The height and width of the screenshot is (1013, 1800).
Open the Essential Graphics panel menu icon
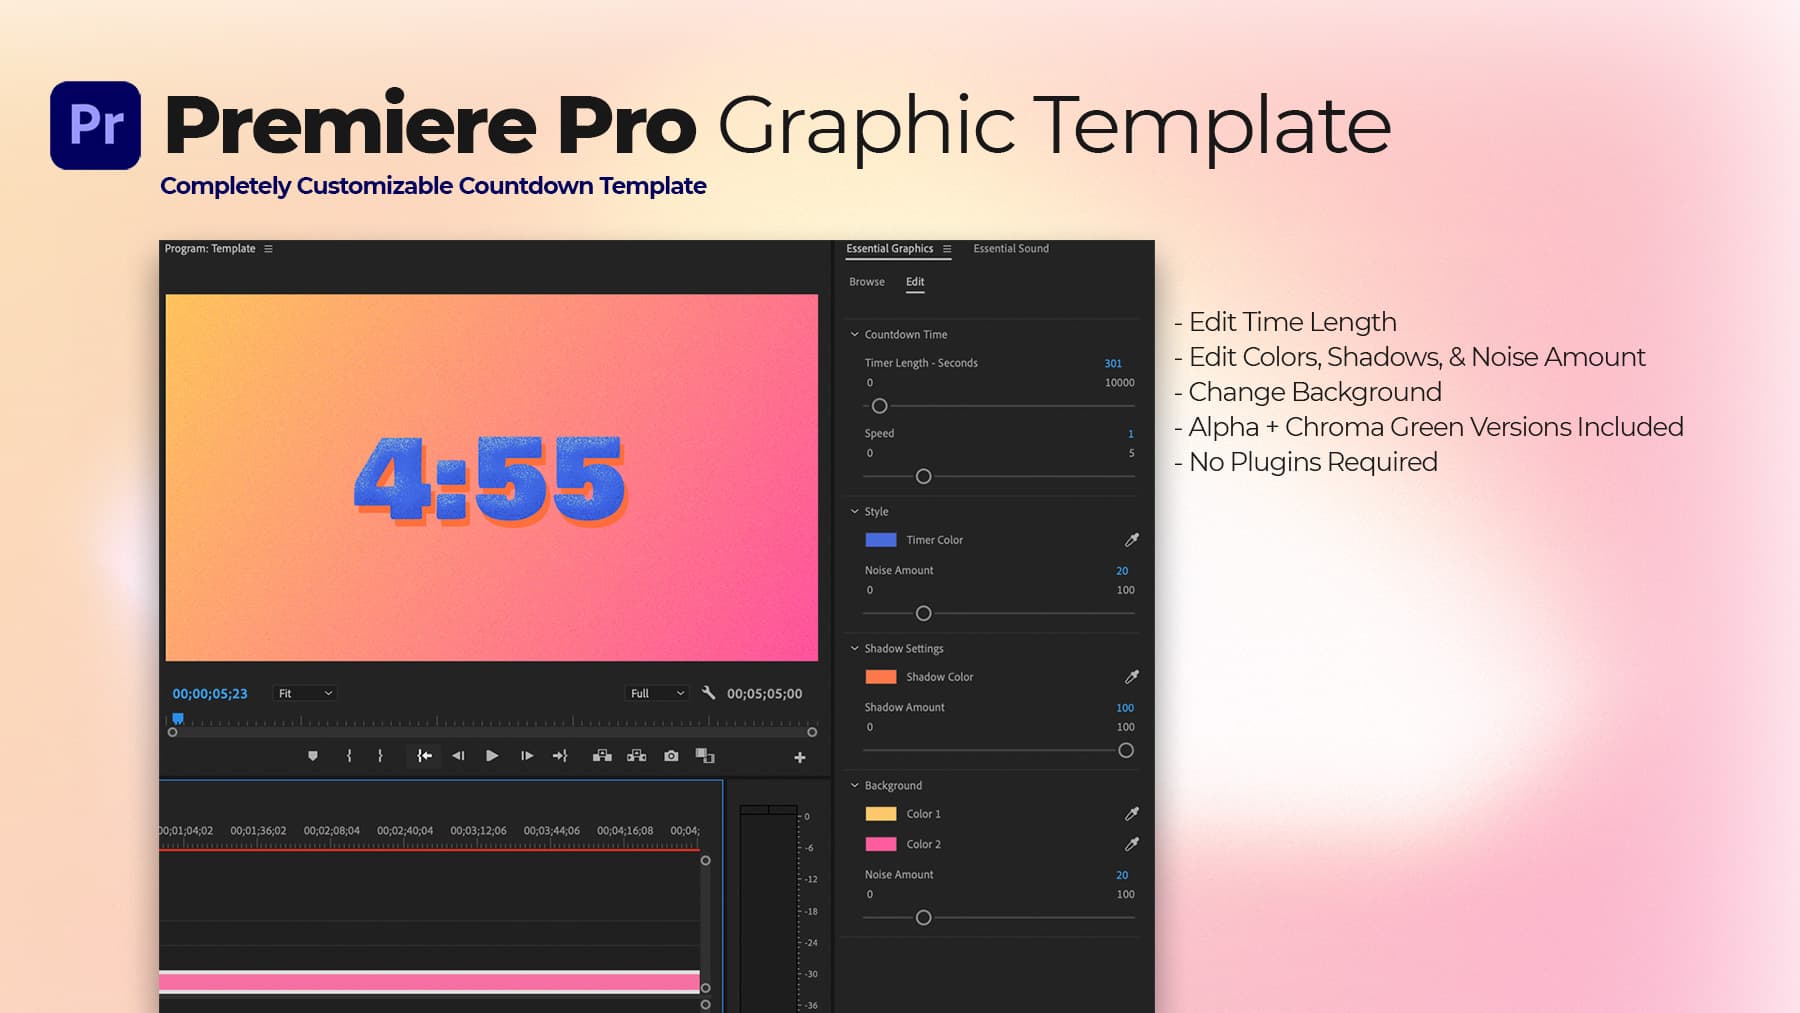[947, 249]
